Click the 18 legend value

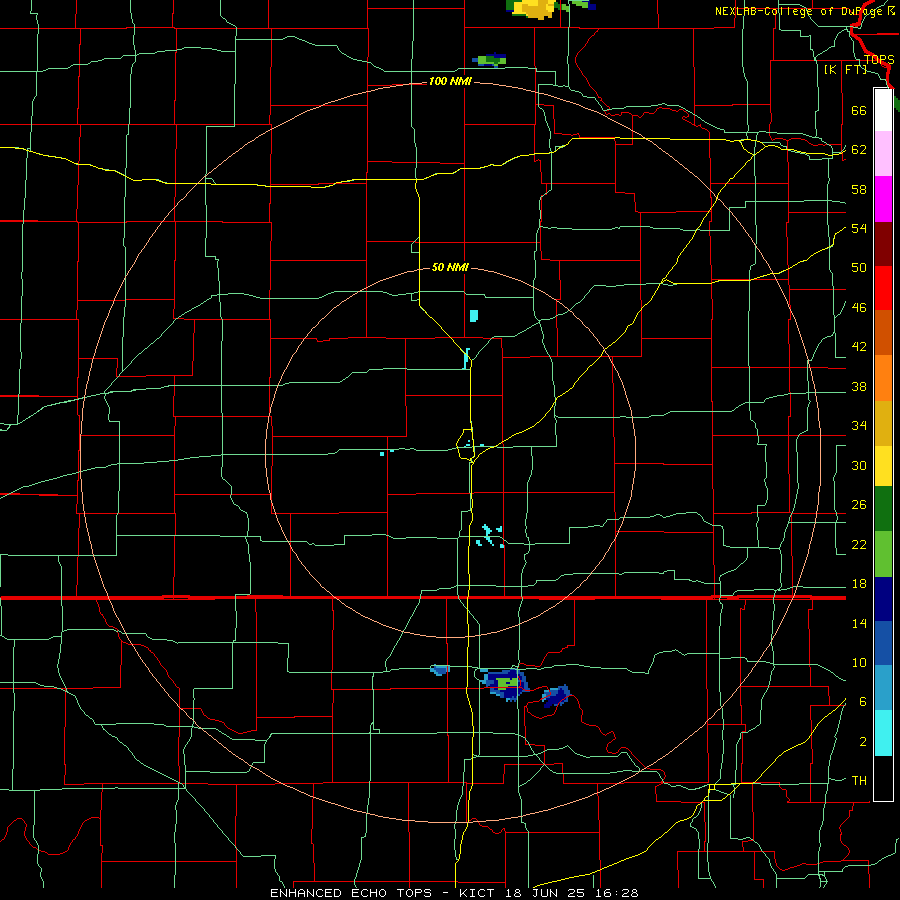pyautogui.click(x=859, y=584)
